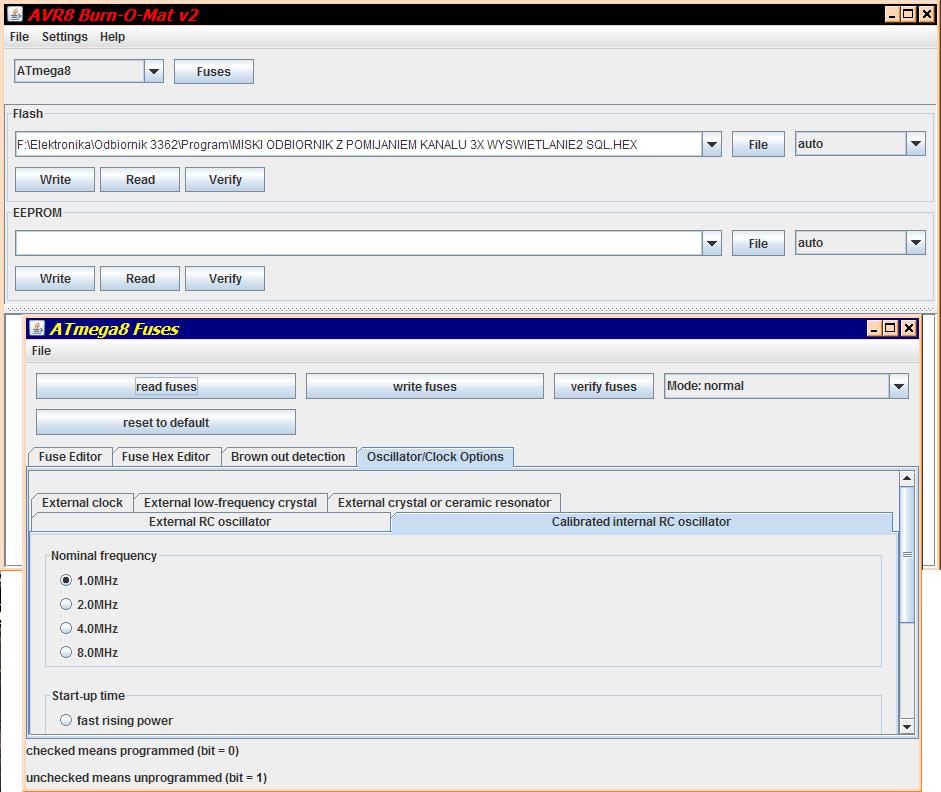The image size is (941, 792).
Task: Switch to the Brown out detection tab
Action: pyautogui.click(x=288, y=457)
